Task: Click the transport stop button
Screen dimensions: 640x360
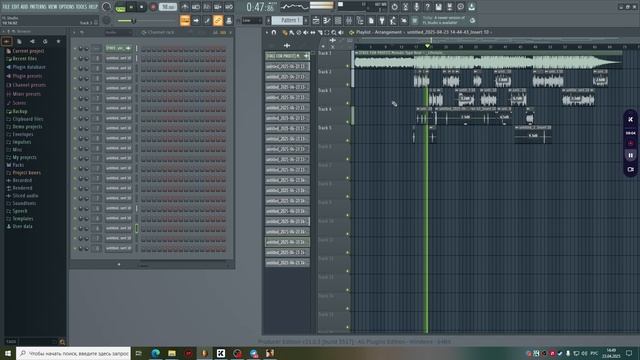Action: (x=142, y=7)
